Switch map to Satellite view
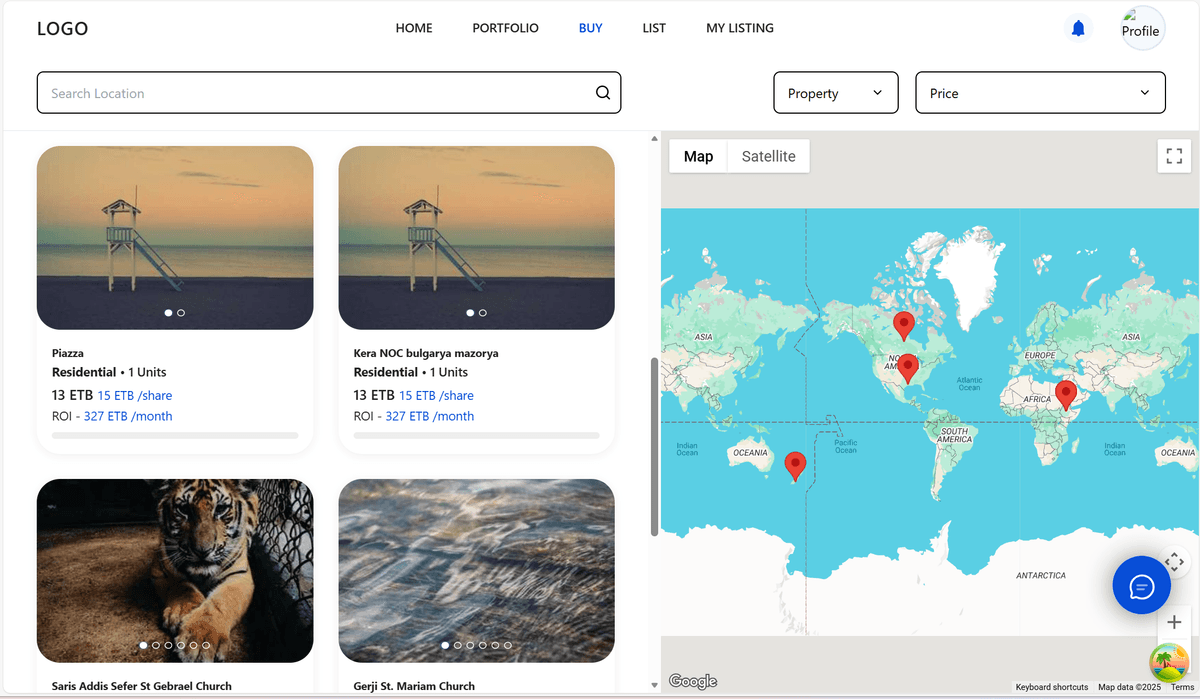Viewport: 1200px width, 699px height. coord(768,156)
